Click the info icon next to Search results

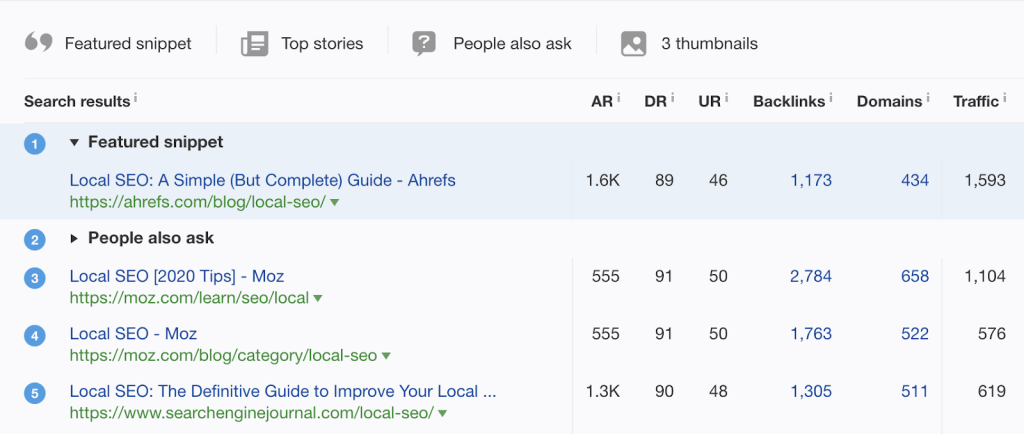coord(135,98)
